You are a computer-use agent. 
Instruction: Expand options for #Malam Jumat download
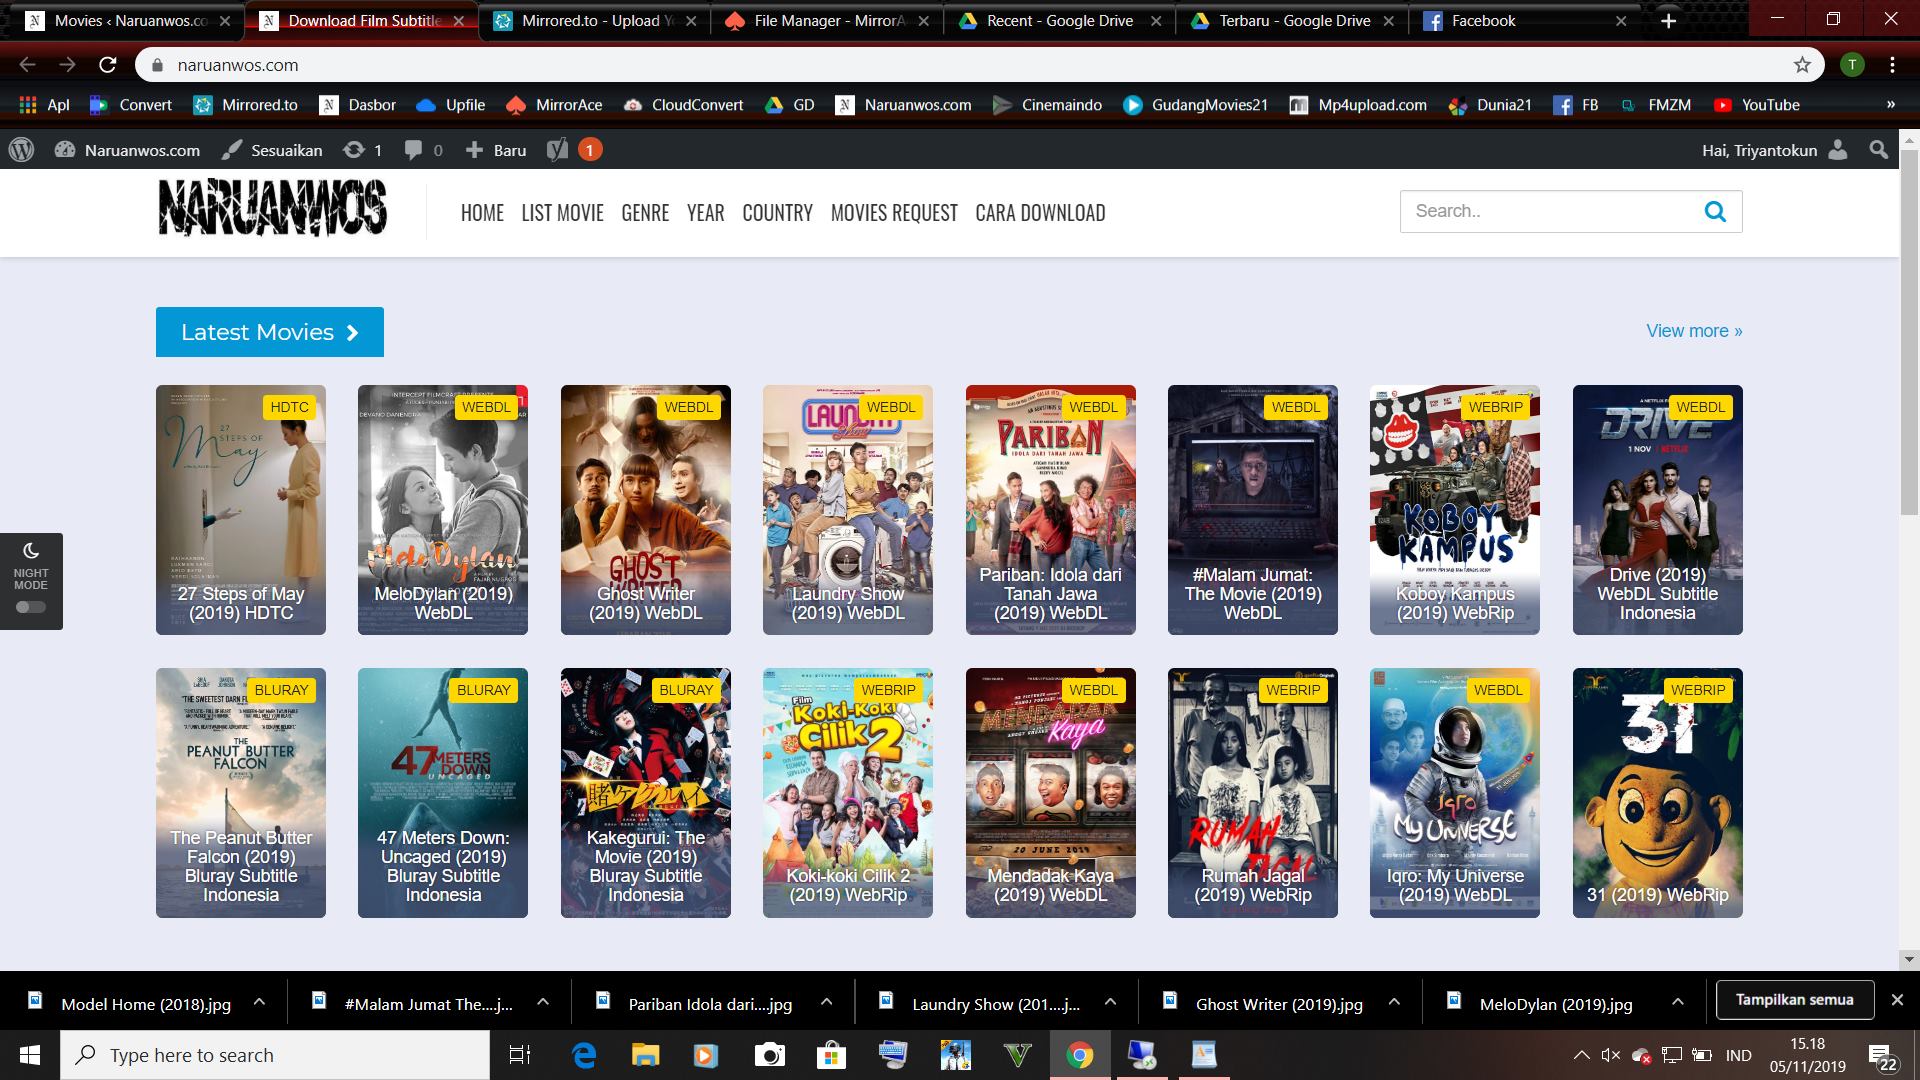coord(542,1001)
